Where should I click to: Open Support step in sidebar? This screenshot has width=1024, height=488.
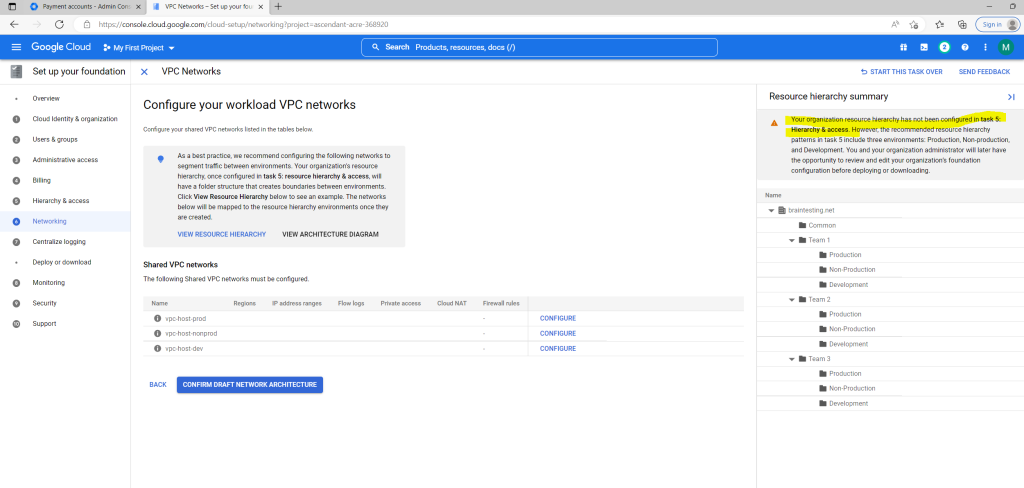pyautogui.click(x=44, y=323)
